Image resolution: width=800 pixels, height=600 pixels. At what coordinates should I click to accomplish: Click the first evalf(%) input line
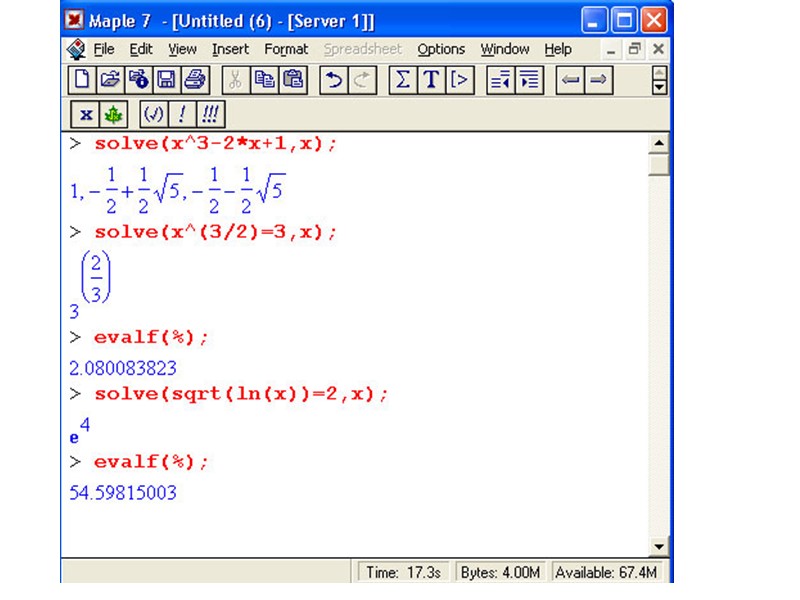click(151, 337)
